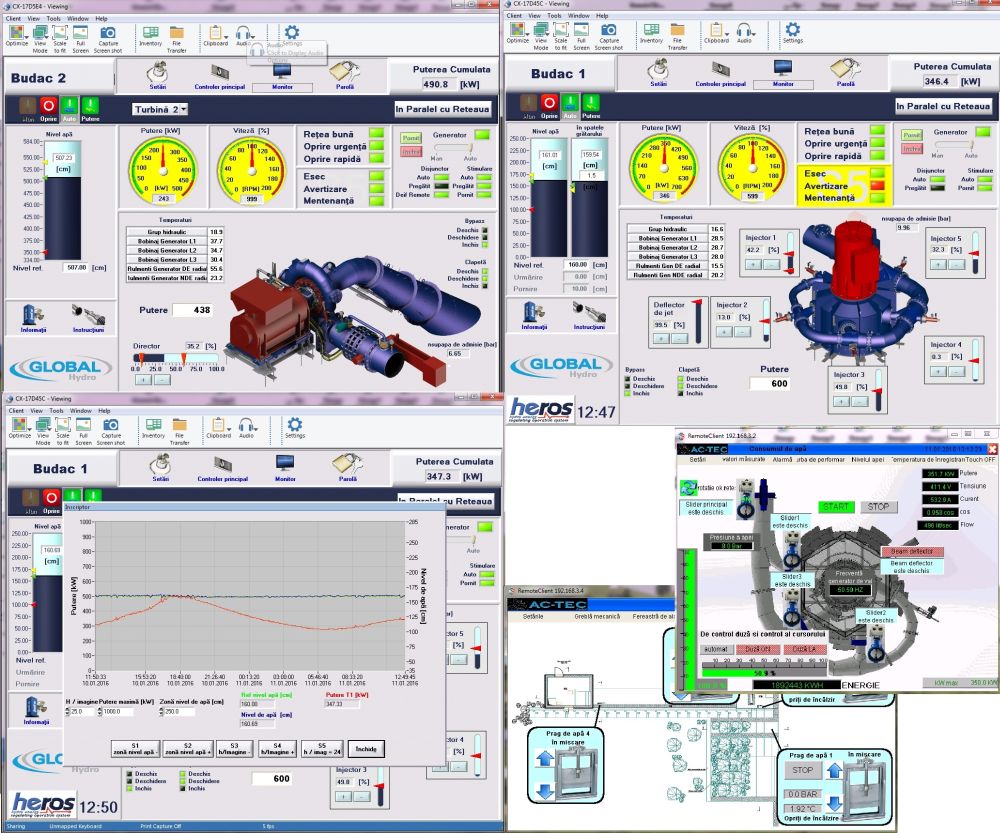This screenshot has height=833, width=1000.
Task: Open Tools menu in Budac 2 window
Action: coord(54,18)
